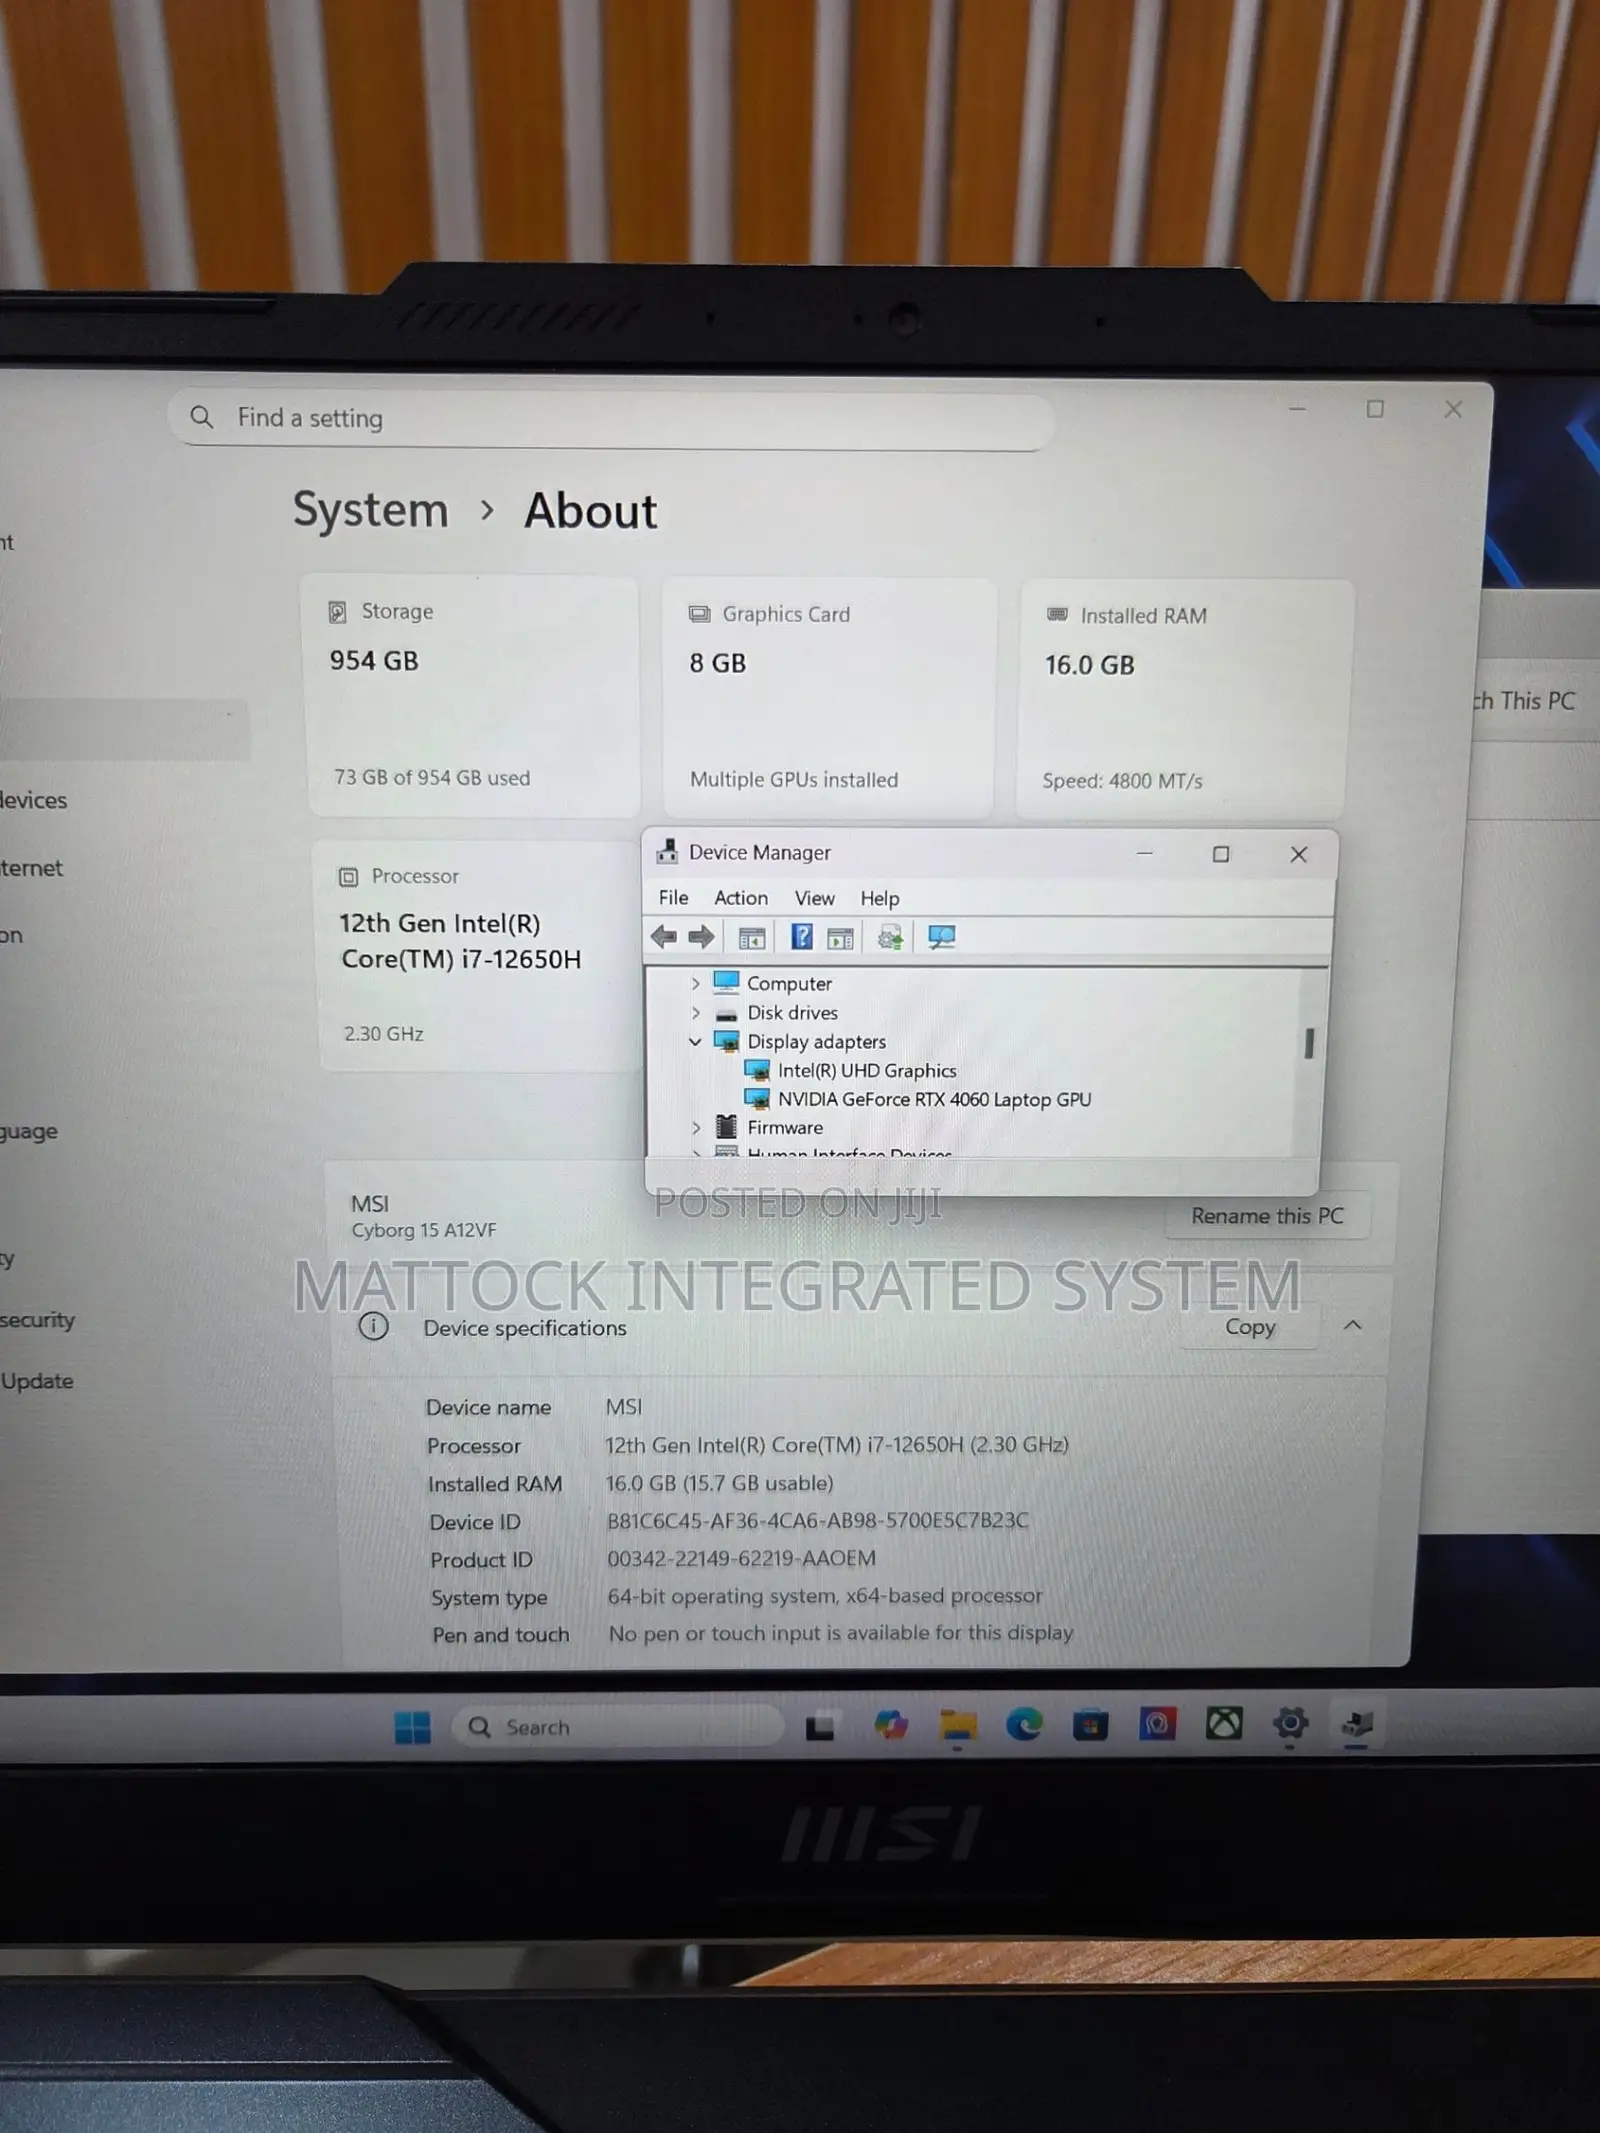Select Intel(R) UHD Graphics adapter
1600x2133 pixels.
point(867,1071)
